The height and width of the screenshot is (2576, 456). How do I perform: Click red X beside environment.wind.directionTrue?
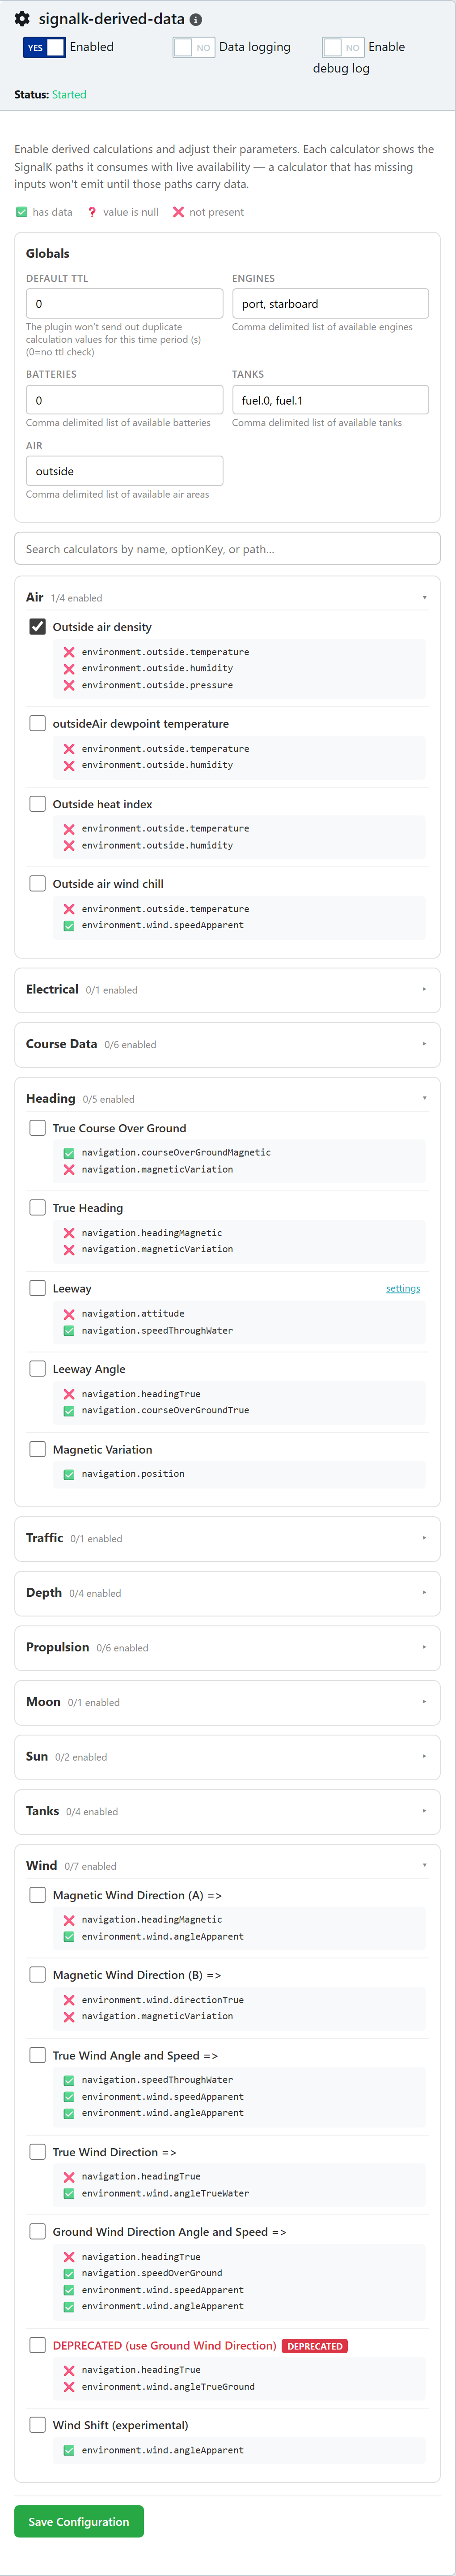[69, 2000]
